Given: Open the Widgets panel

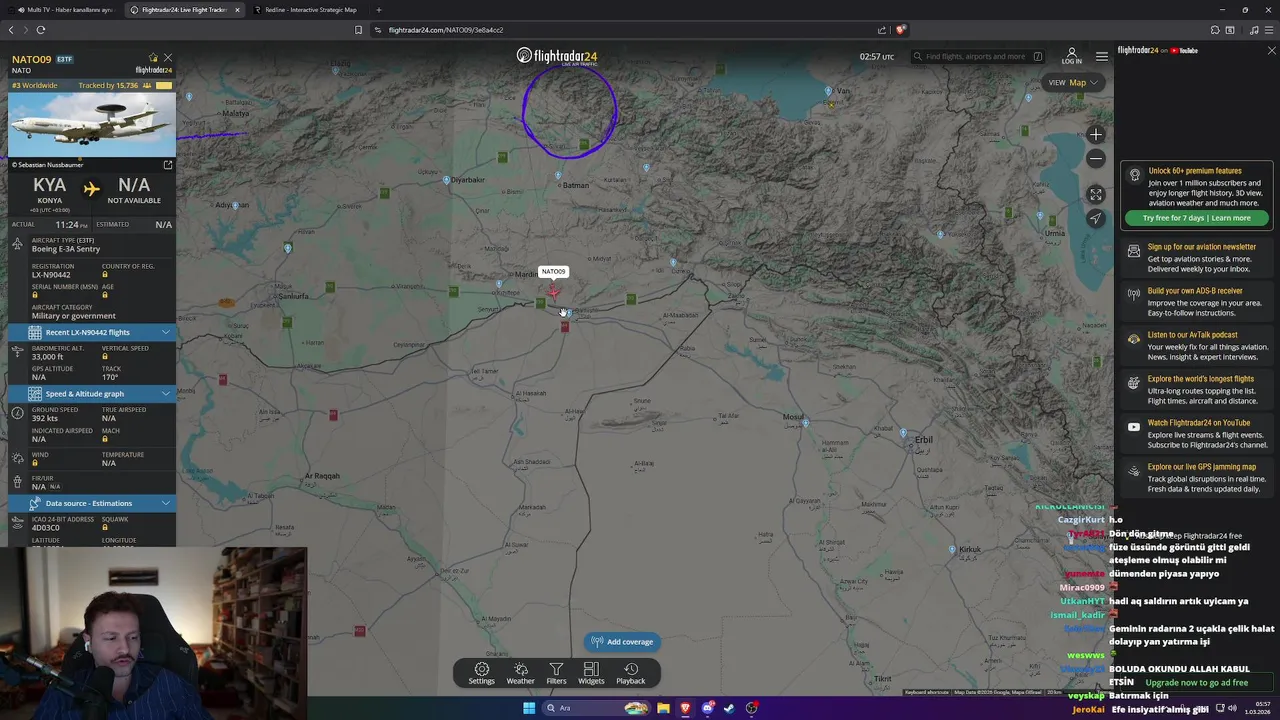Looking at the screenshot, I should coord(591,673).
